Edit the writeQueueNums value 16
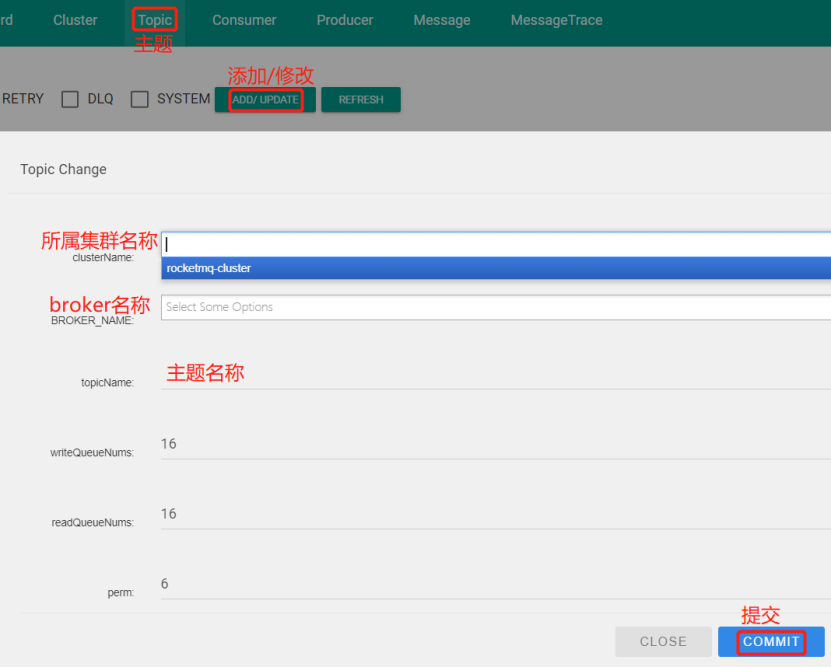The image size is (831, 668). pos(496,445)
